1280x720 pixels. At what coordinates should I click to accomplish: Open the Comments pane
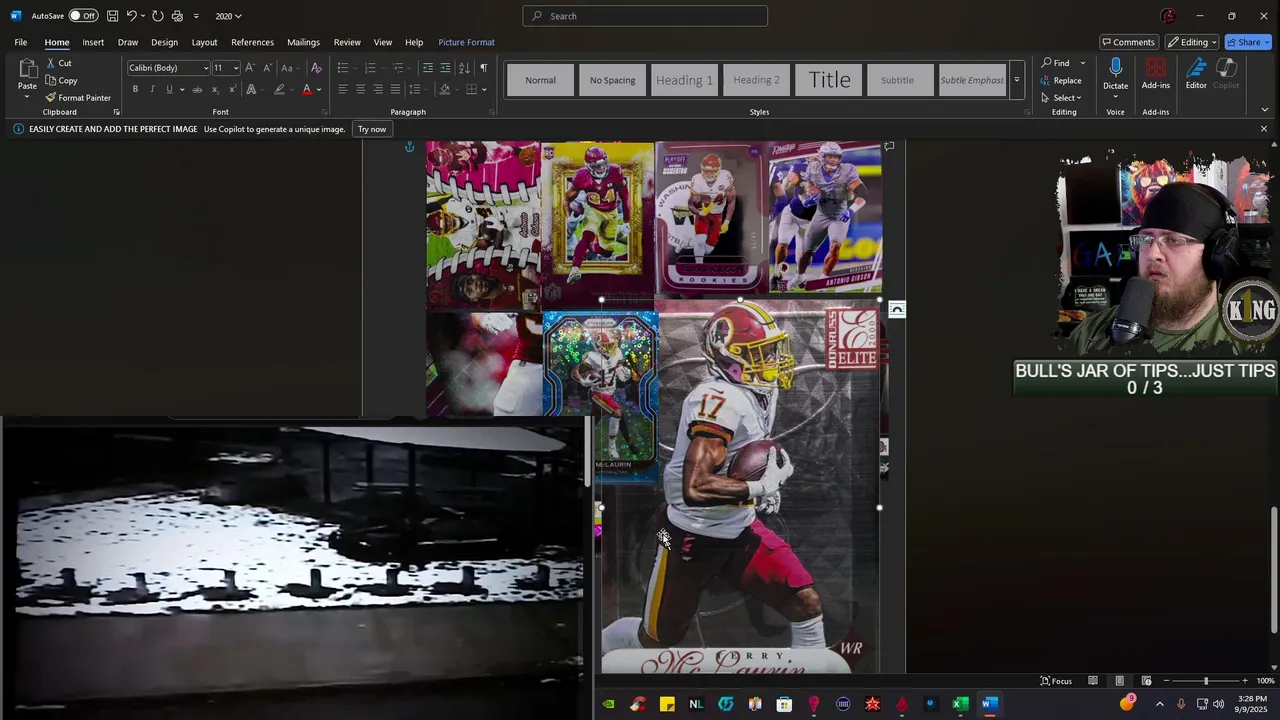1127,42
